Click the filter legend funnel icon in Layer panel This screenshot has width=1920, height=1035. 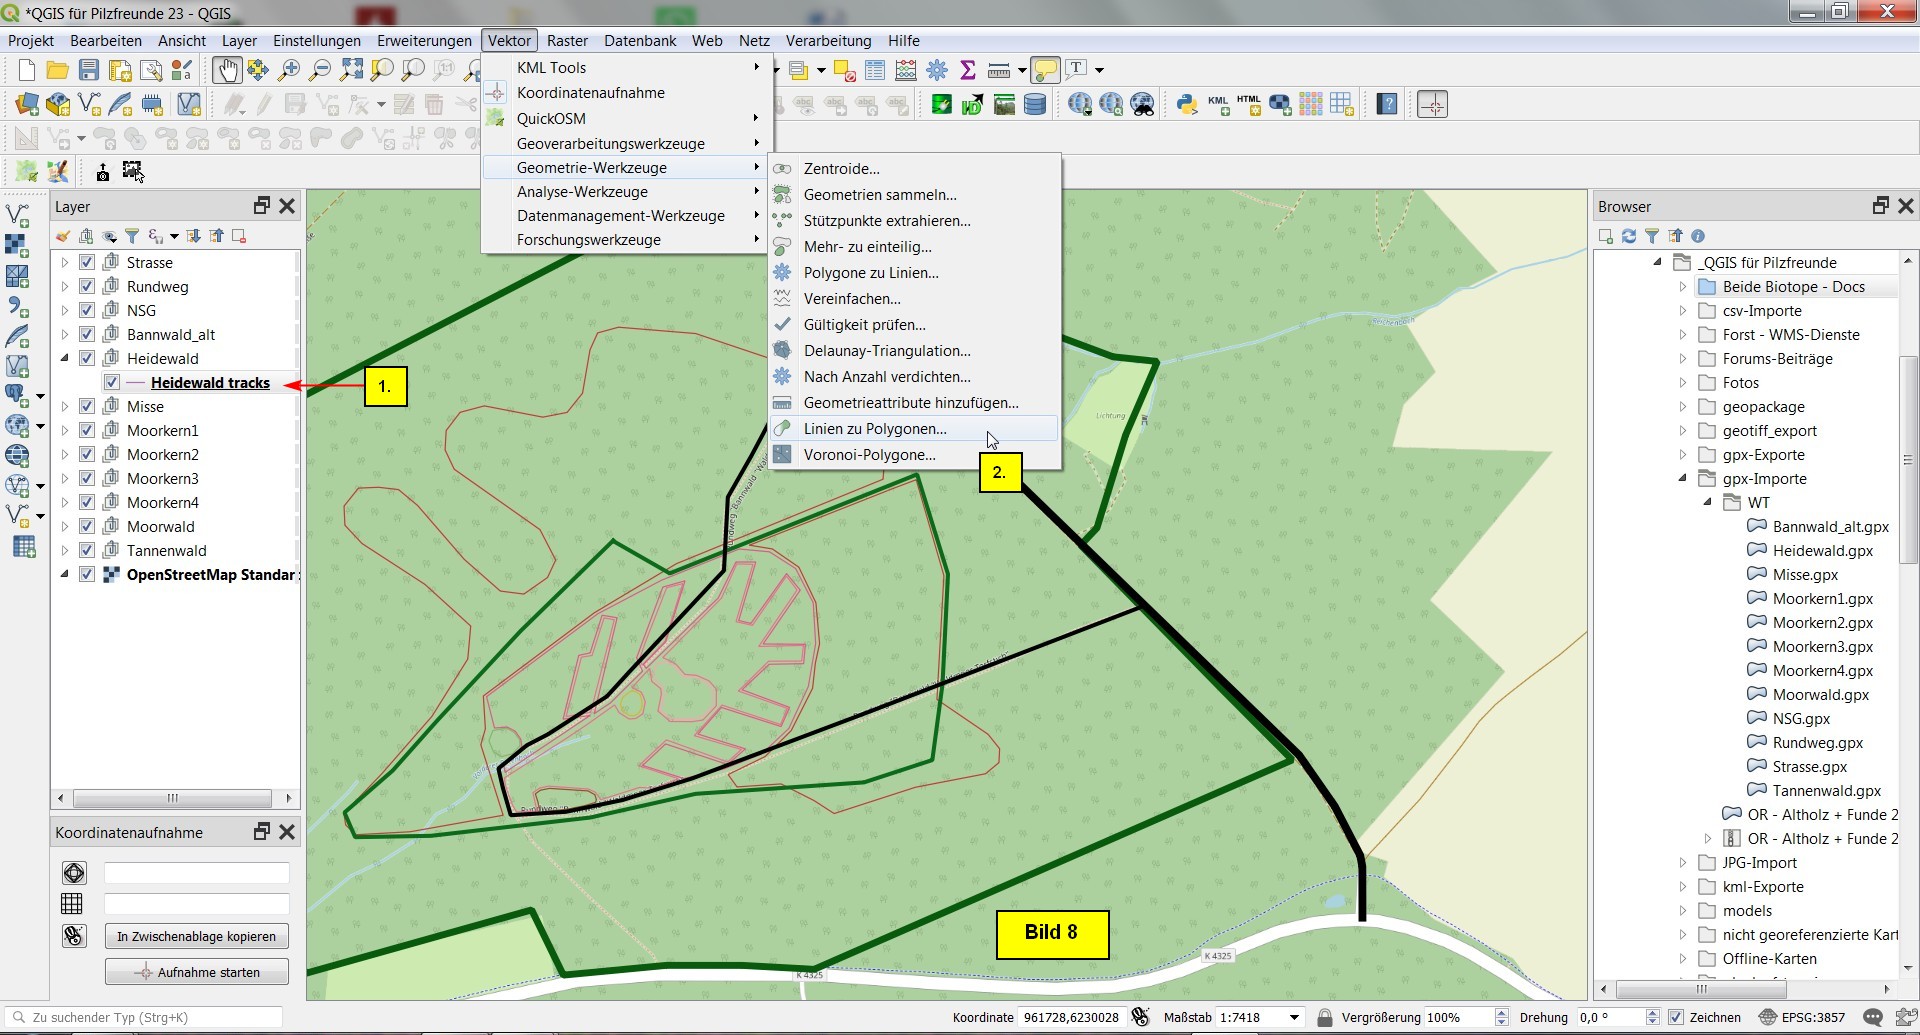coord(132,237)
